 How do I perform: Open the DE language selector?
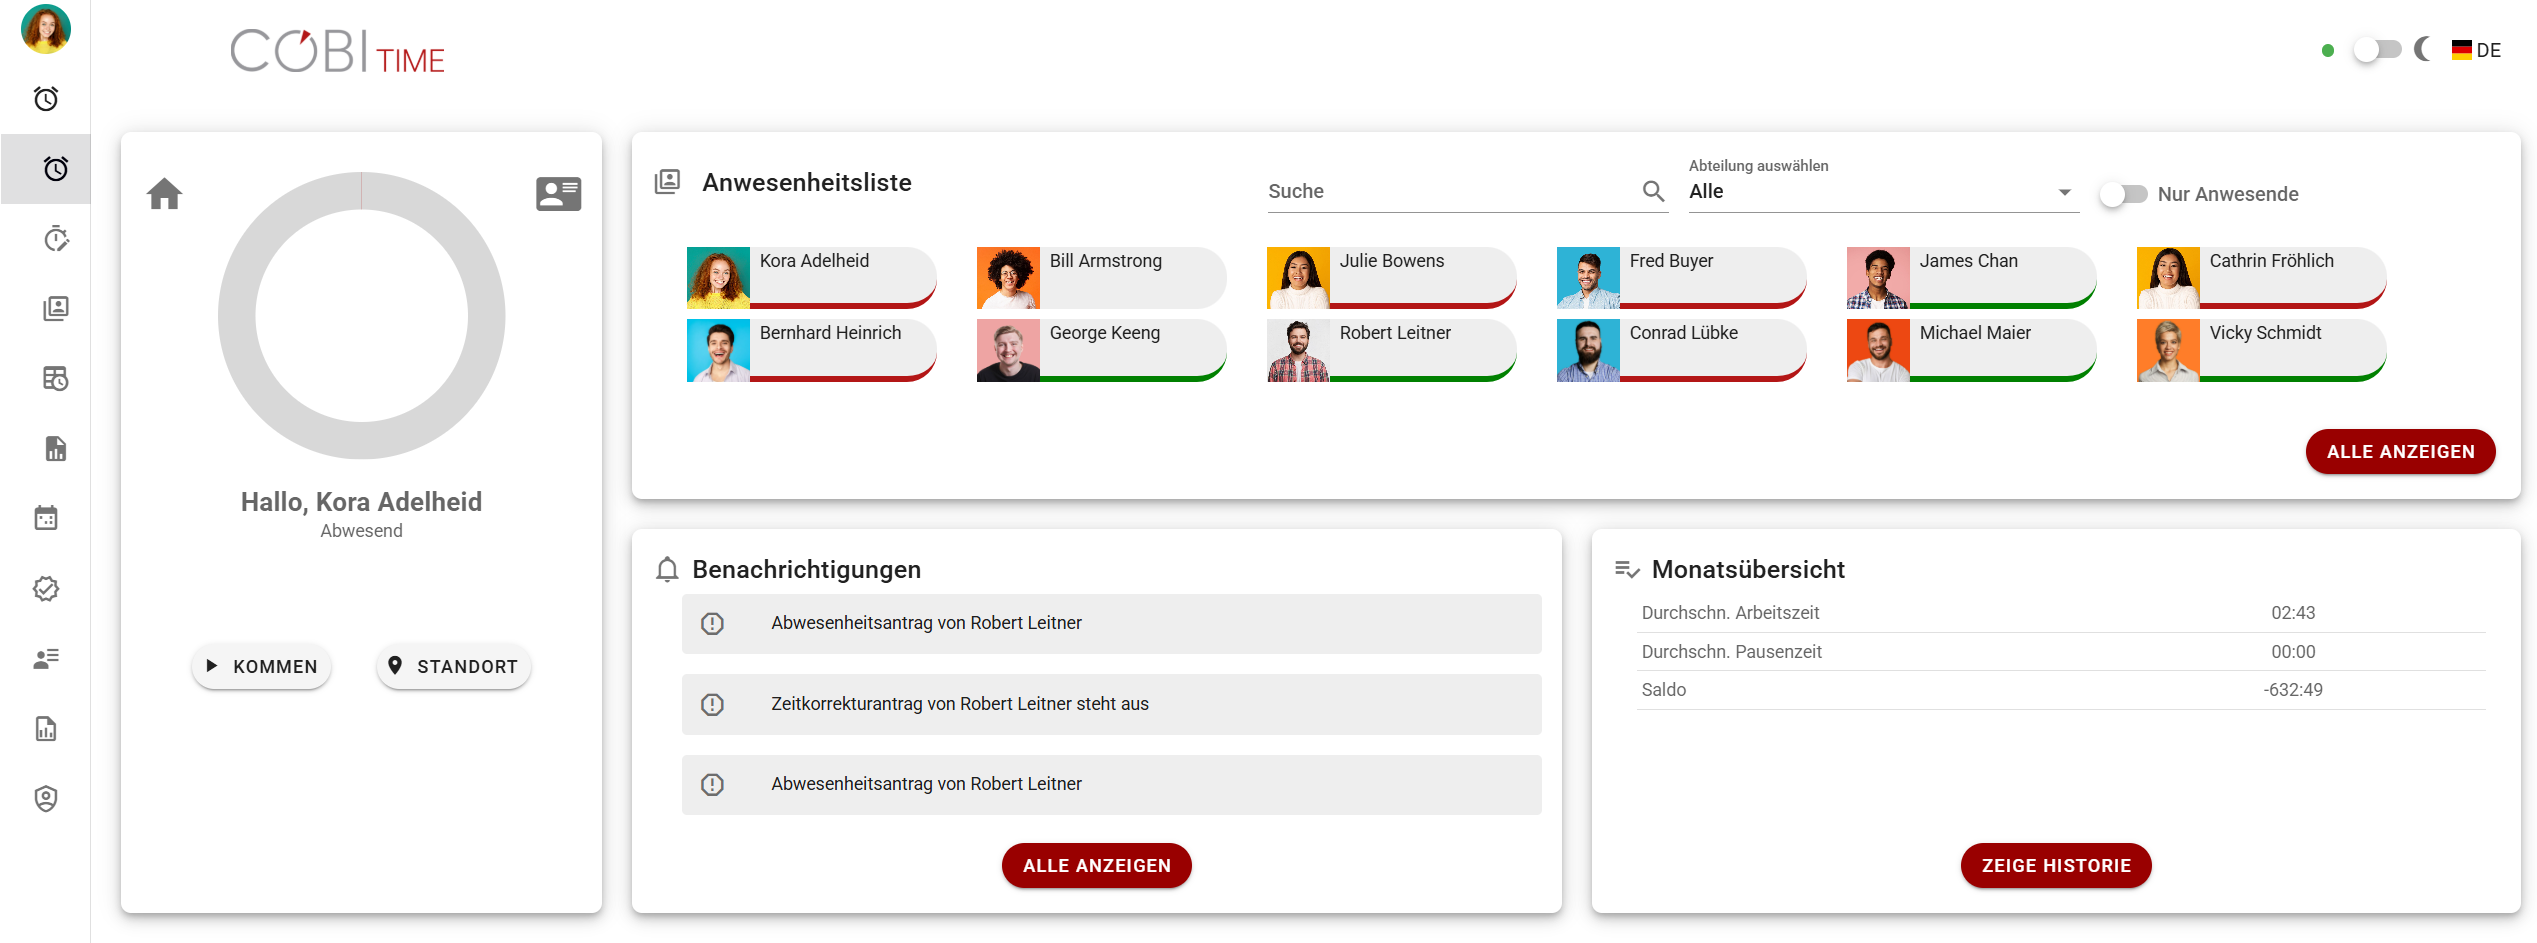pyautogui.click(x=2476, y=50)
